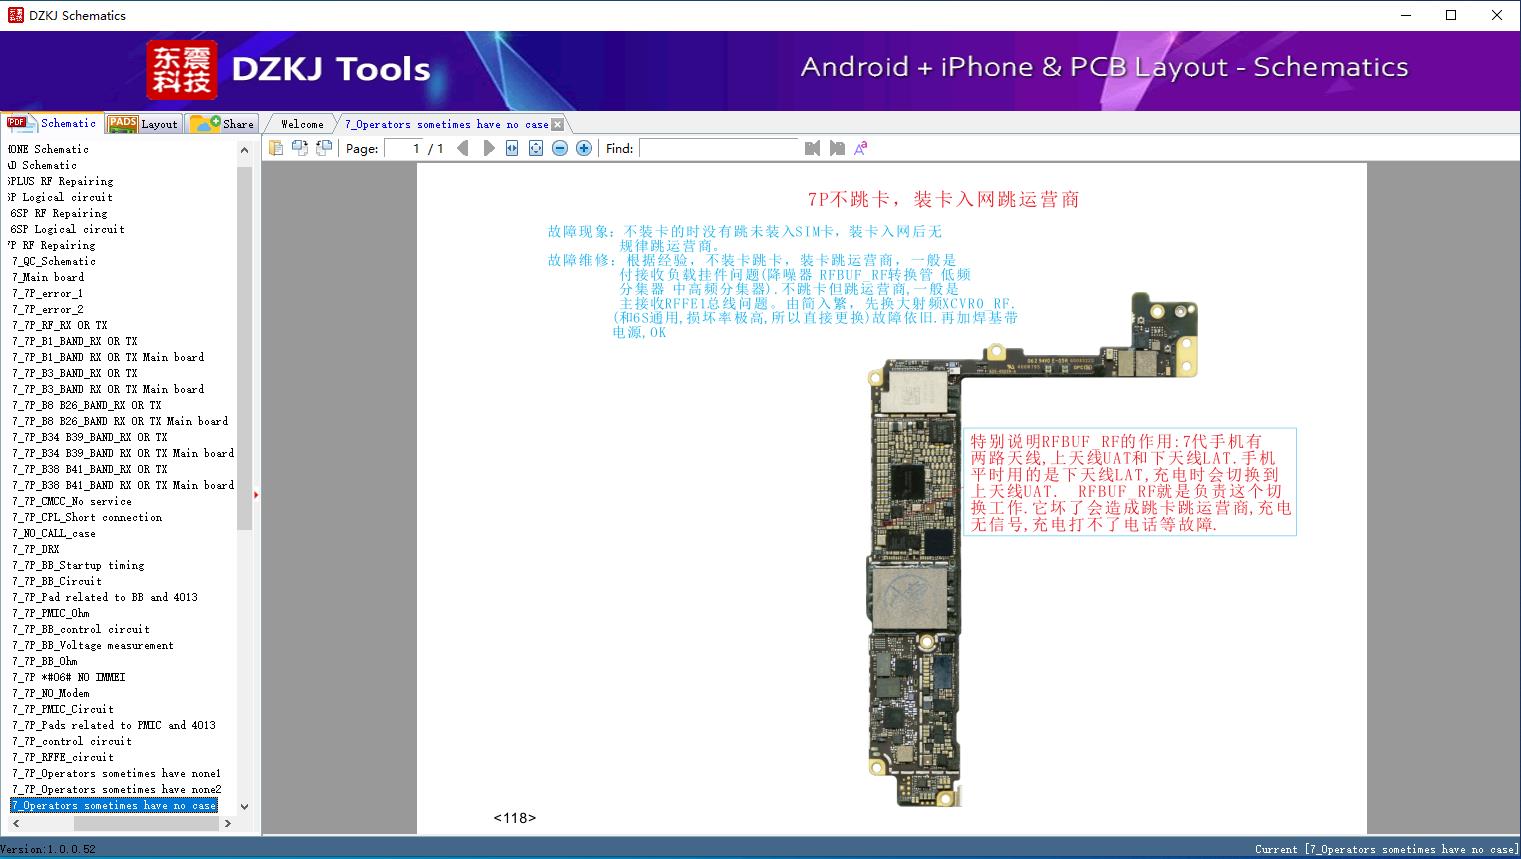The width and height of the screenshot is (1521, 859).
Task: Select 7_7P_CMCC_No service item
Action: click(72, 501)
